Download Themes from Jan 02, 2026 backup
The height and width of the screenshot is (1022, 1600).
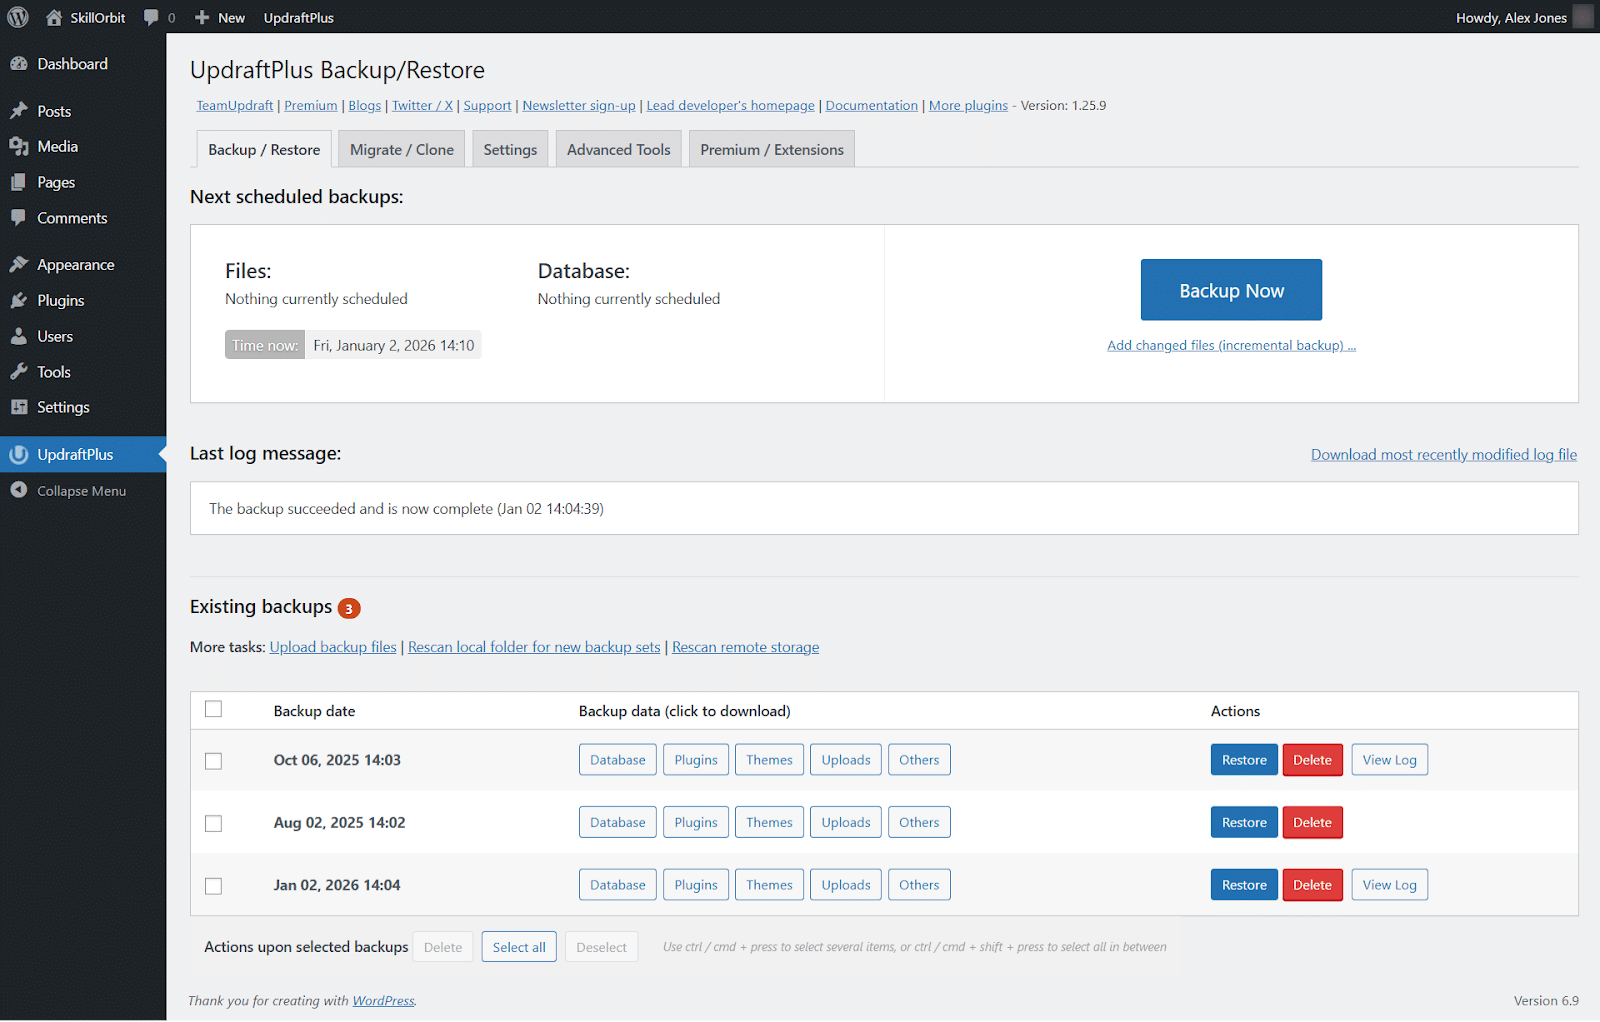769,885
